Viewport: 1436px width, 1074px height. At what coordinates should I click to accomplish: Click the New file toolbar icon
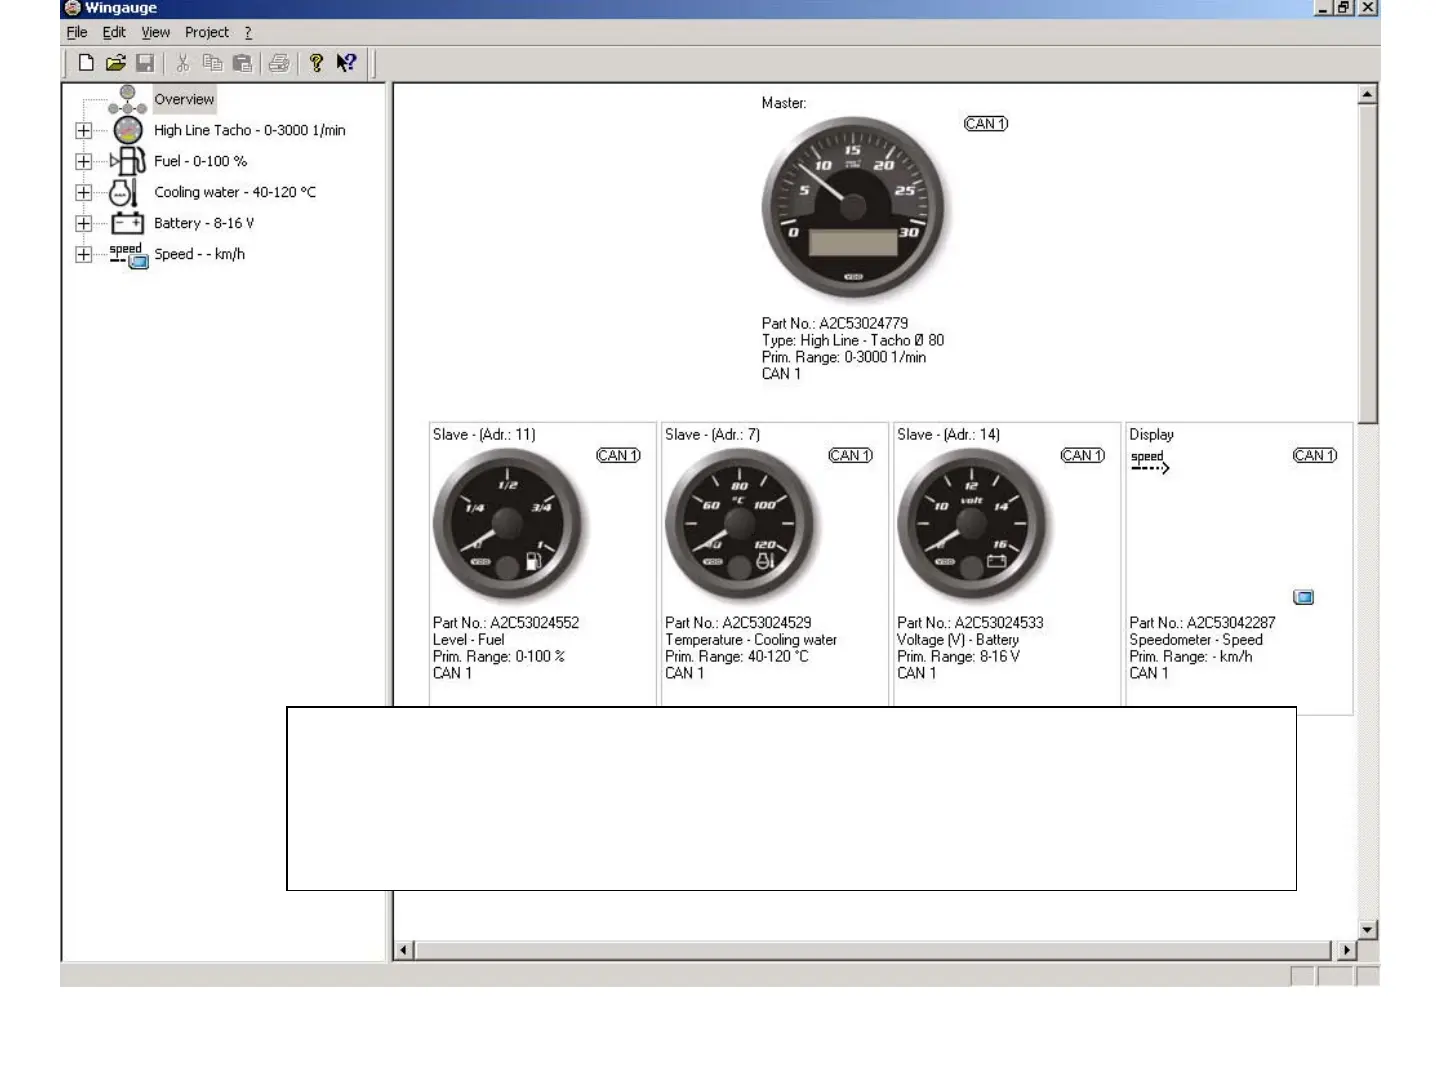86,63
